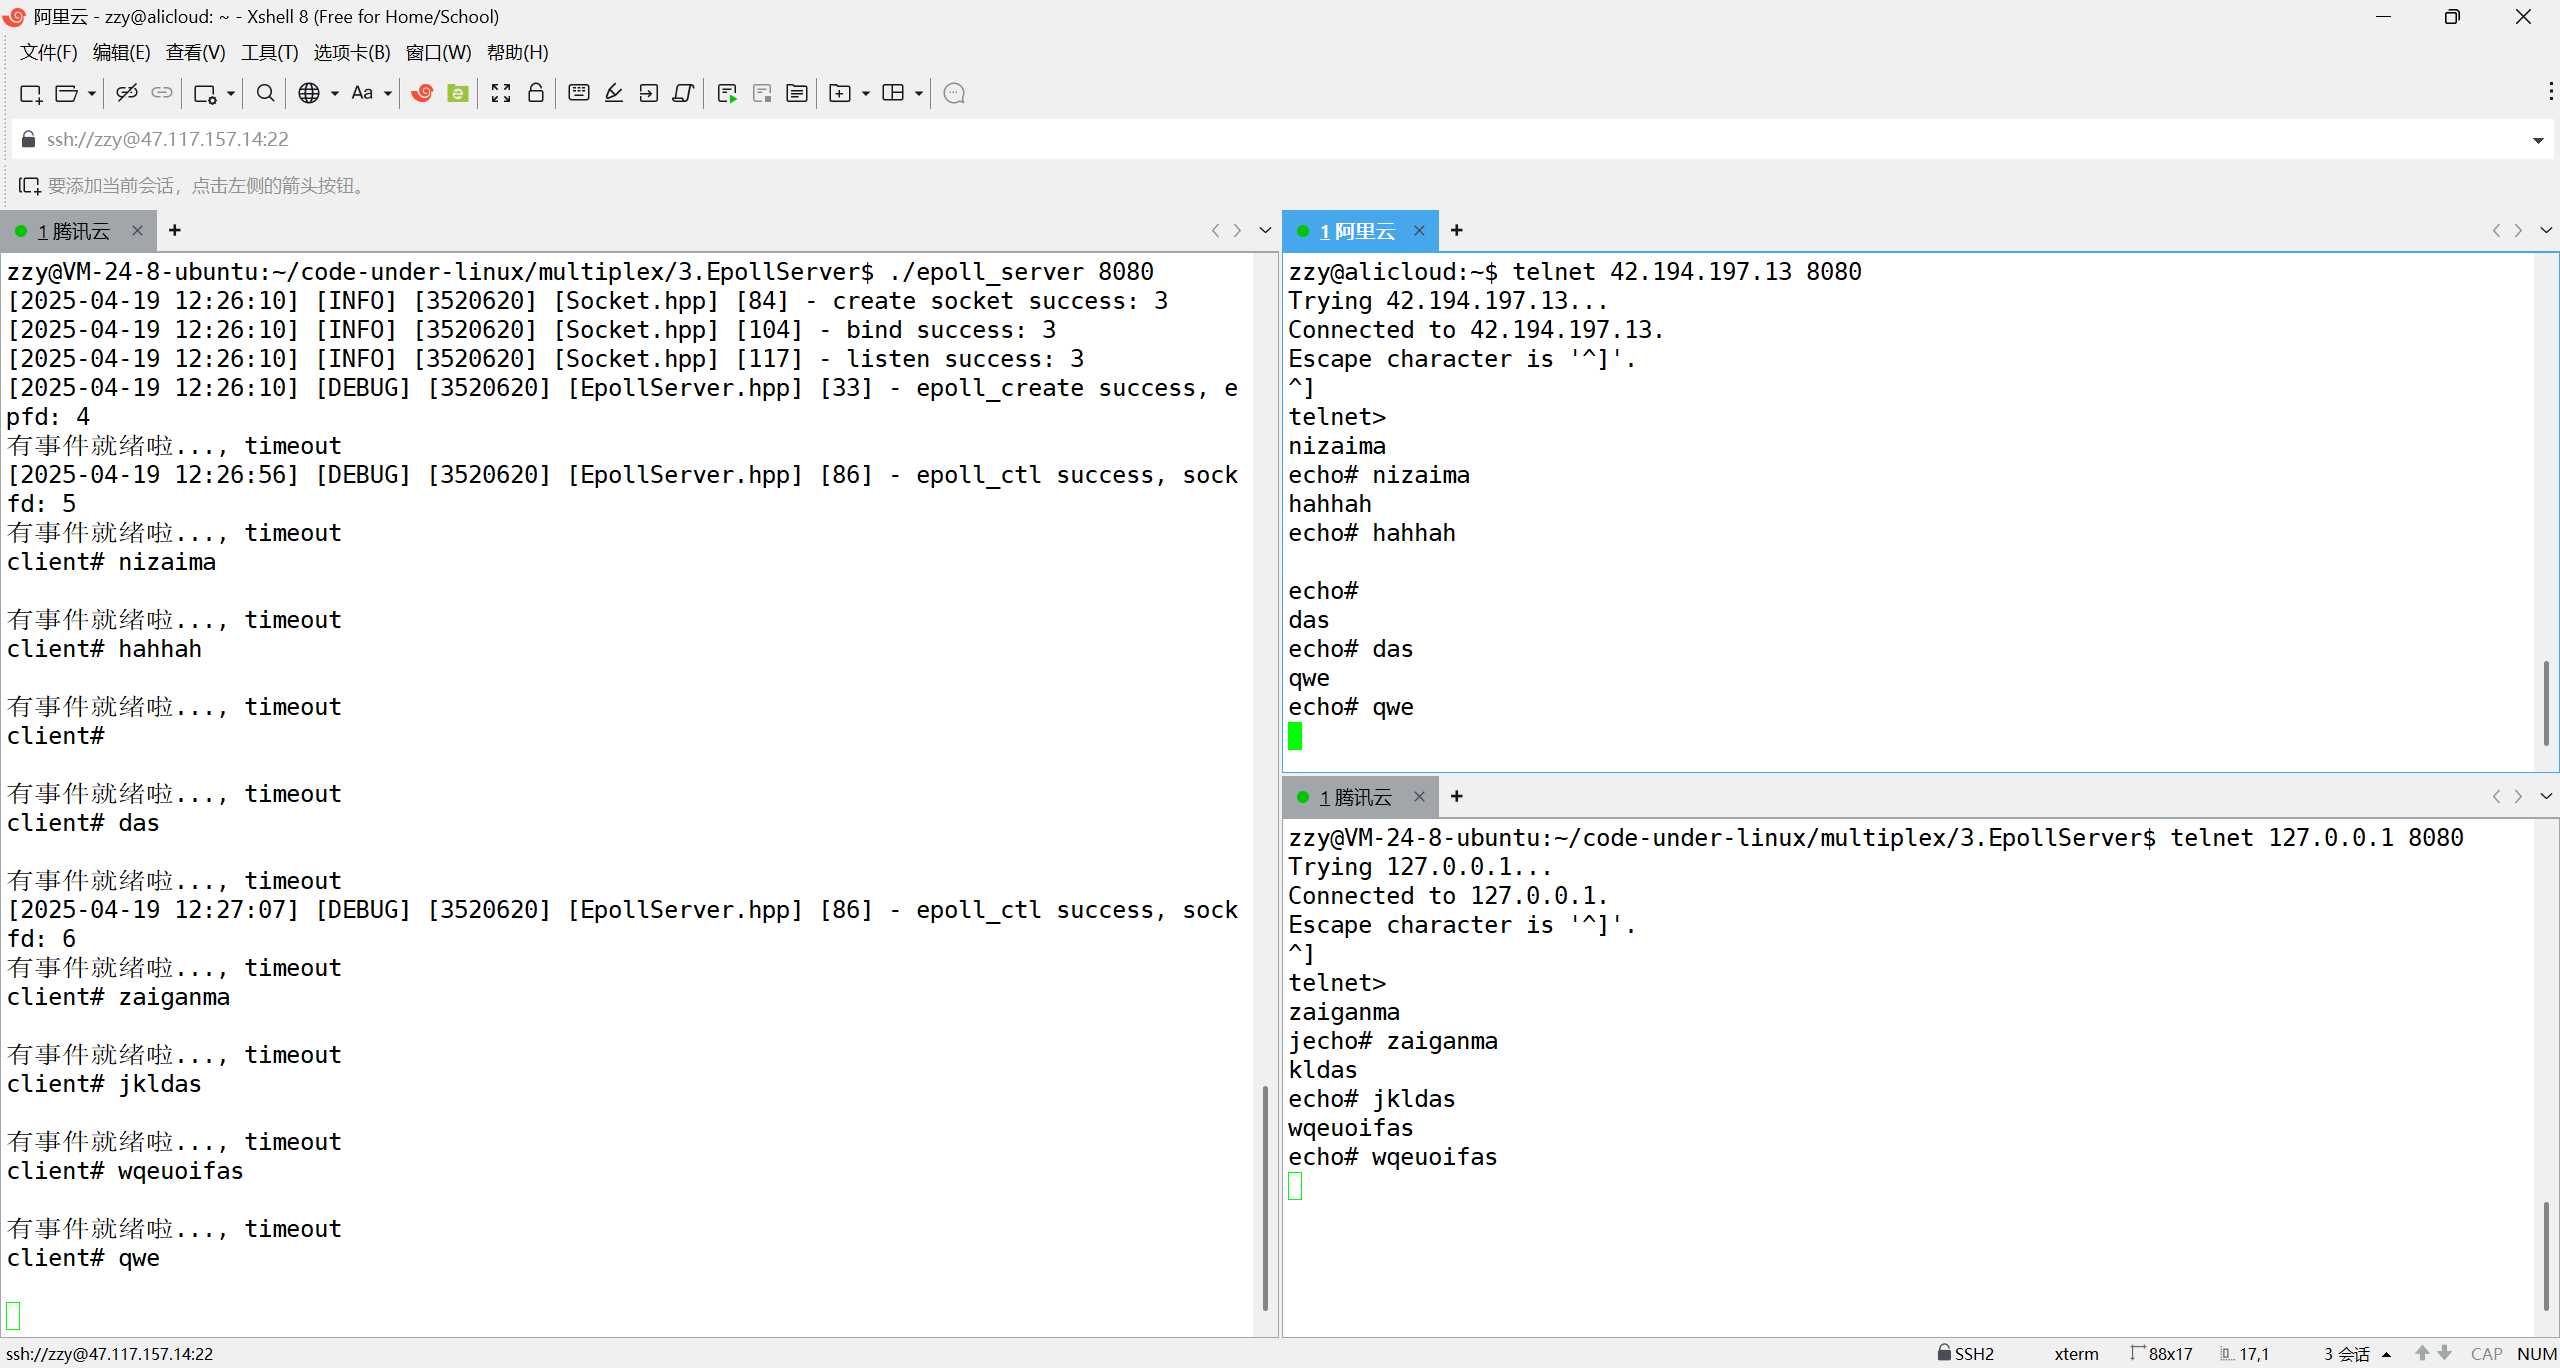Close the lower-right 腾讯云 tab
The width and height of the screenshot is (2560, 1368).
pyautogui.click(x=1419, y=797)
